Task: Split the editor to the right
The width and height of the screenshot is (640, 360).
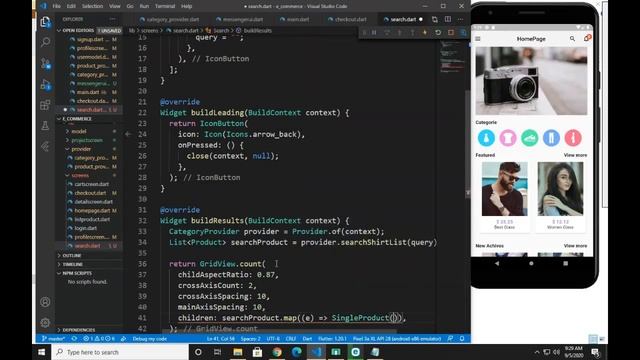Action: point(448,19)
